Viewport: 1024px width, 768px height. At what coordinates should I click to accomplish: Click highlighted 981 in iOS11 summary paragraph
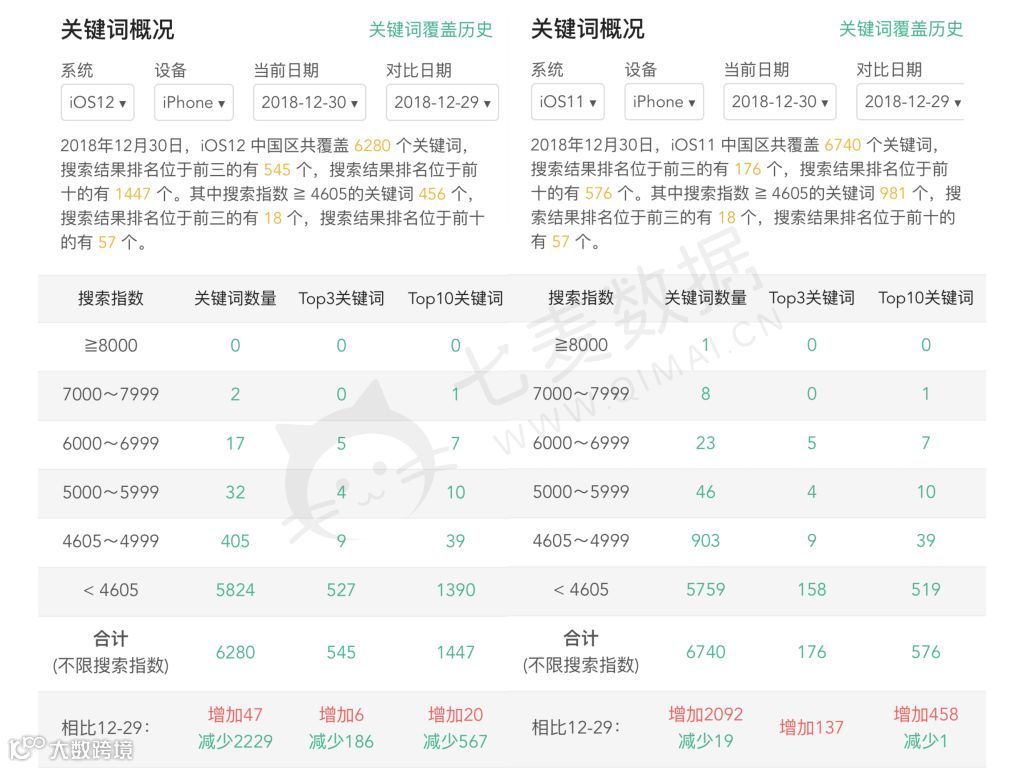click(x=893, y=193)
